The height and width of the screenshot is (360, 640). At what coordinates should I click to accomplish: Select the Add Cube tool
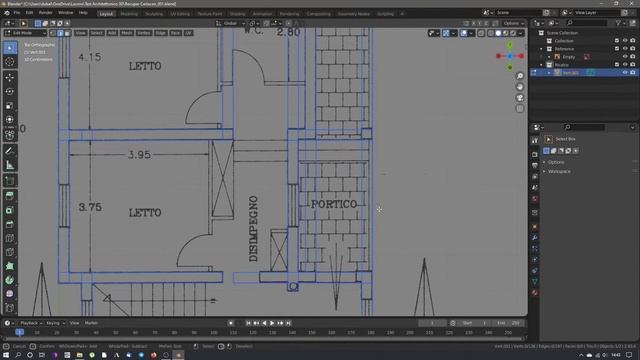click(10, 181)
